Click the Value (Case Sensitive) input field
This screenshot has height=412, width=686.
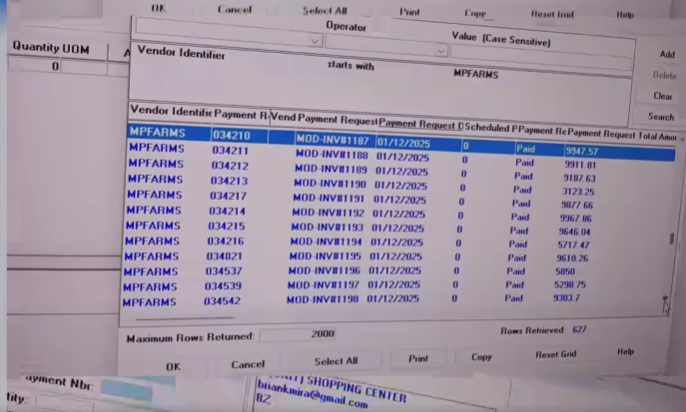pos(542,57)
